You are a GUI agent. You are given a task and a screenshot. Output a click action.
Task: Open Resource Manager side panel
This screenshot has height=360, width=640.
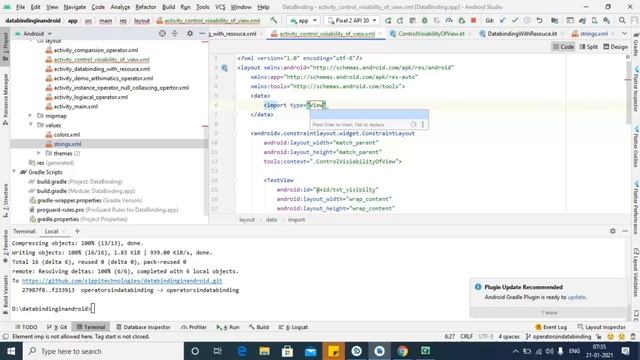point(5,99)
